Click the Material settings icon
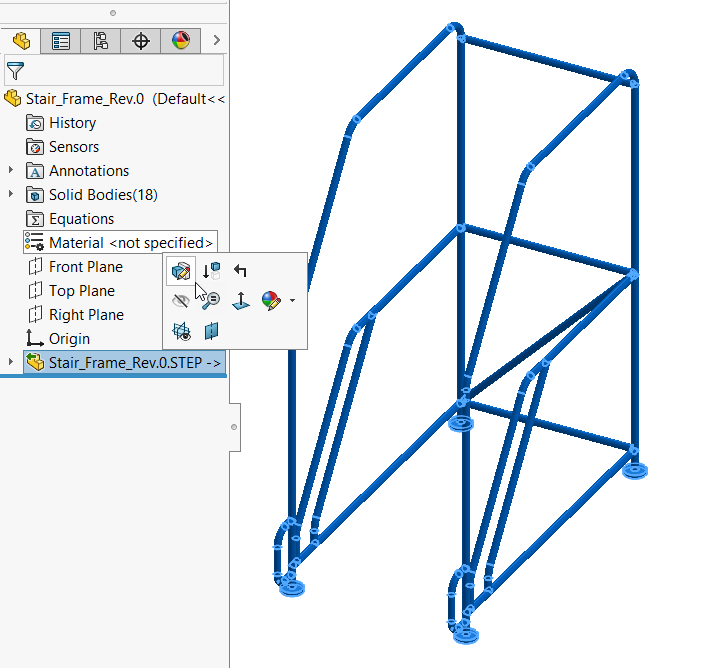 click(35, 242)
